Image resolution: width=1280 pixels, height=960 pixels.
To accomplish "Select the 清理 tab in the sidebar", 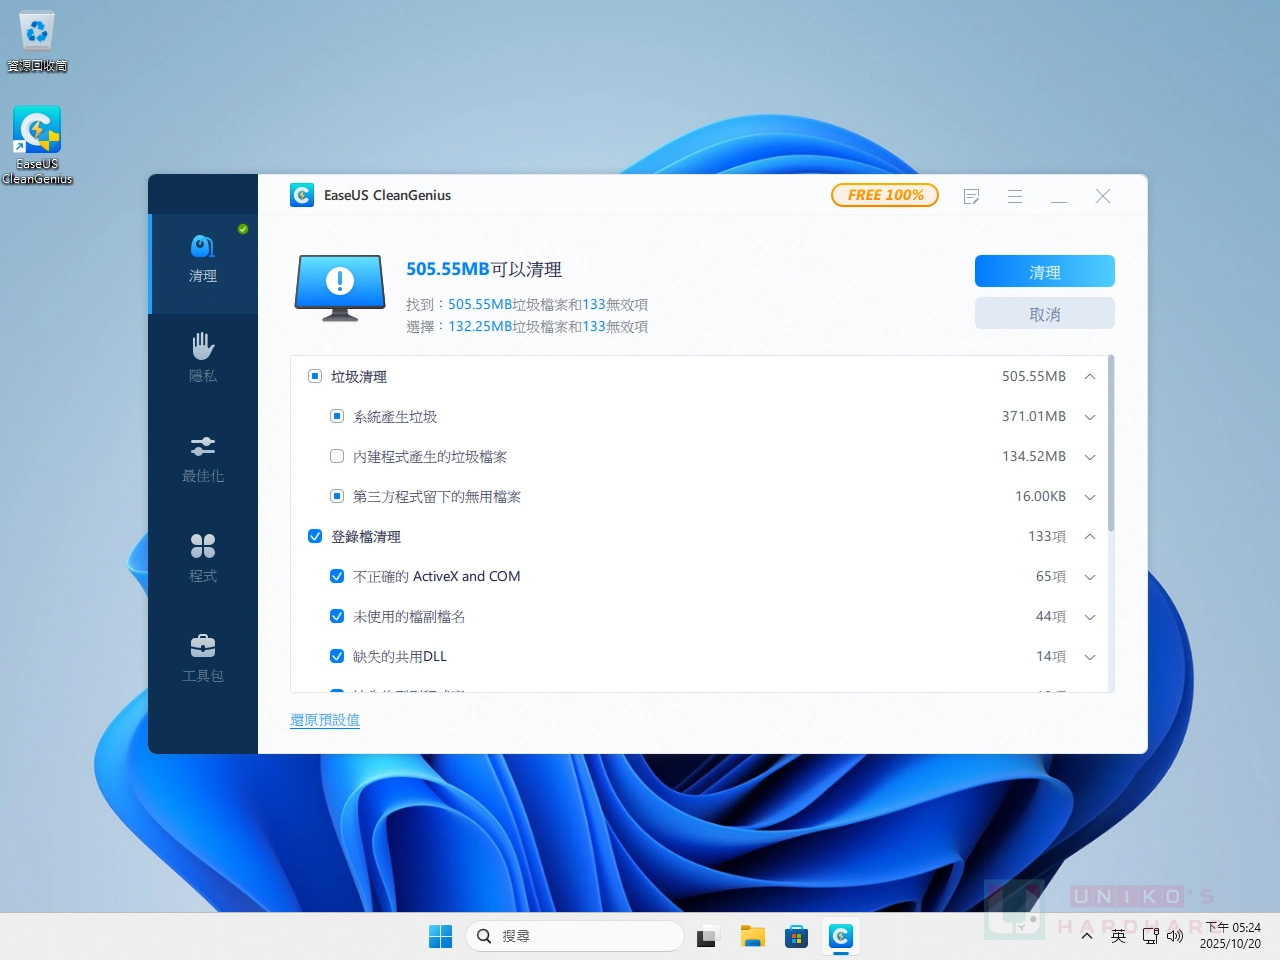I will [x=203, y=258].
